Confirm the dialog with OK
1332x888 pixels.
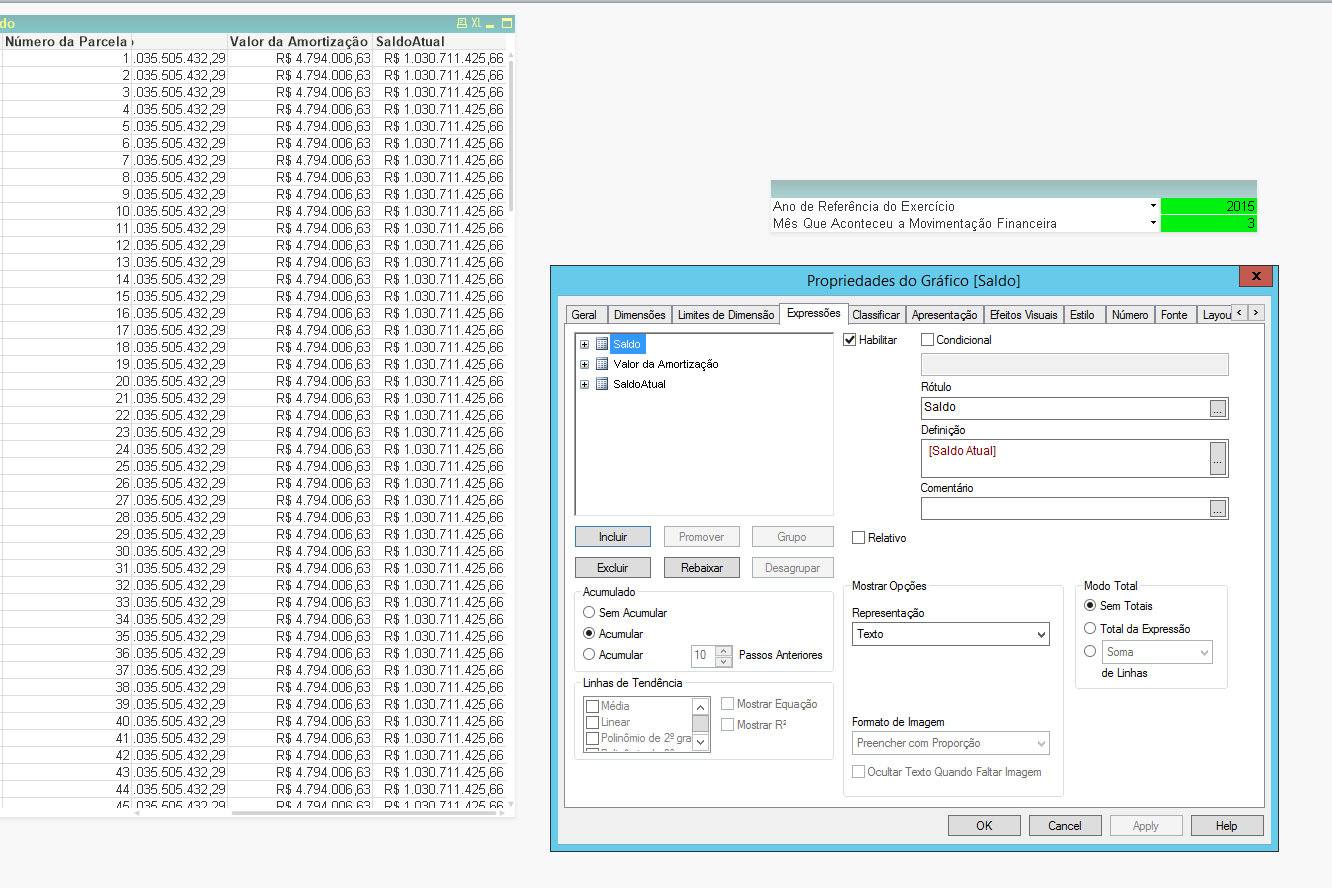pos(985,826)
